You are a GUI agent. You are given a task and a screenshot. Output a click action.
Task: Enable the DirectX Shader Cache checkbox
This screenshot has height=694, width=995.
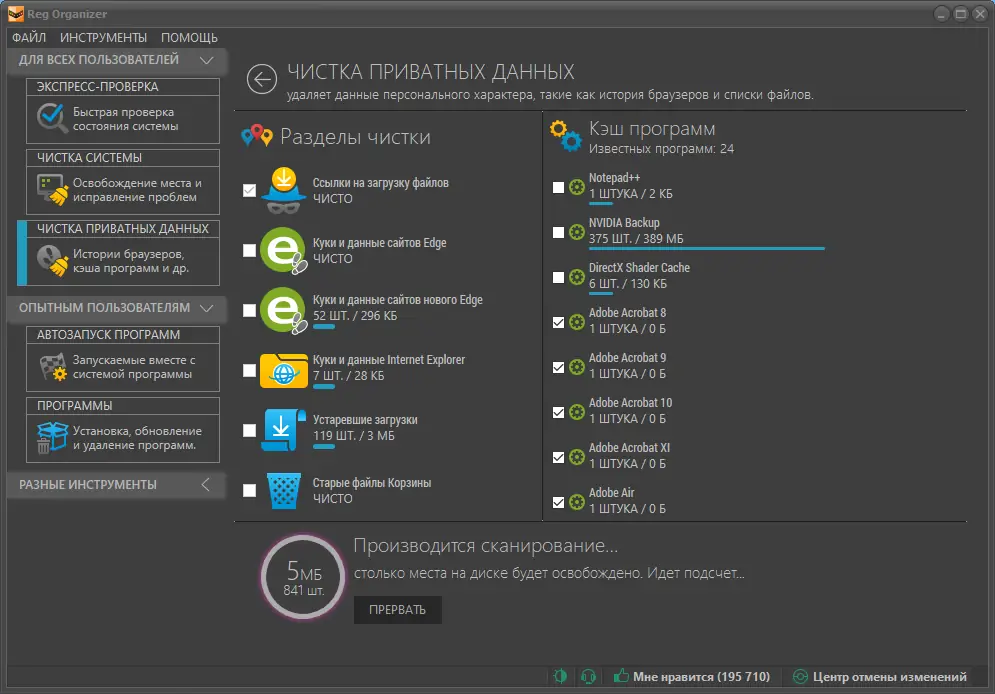pyautogui.click(x=558, y=277)
